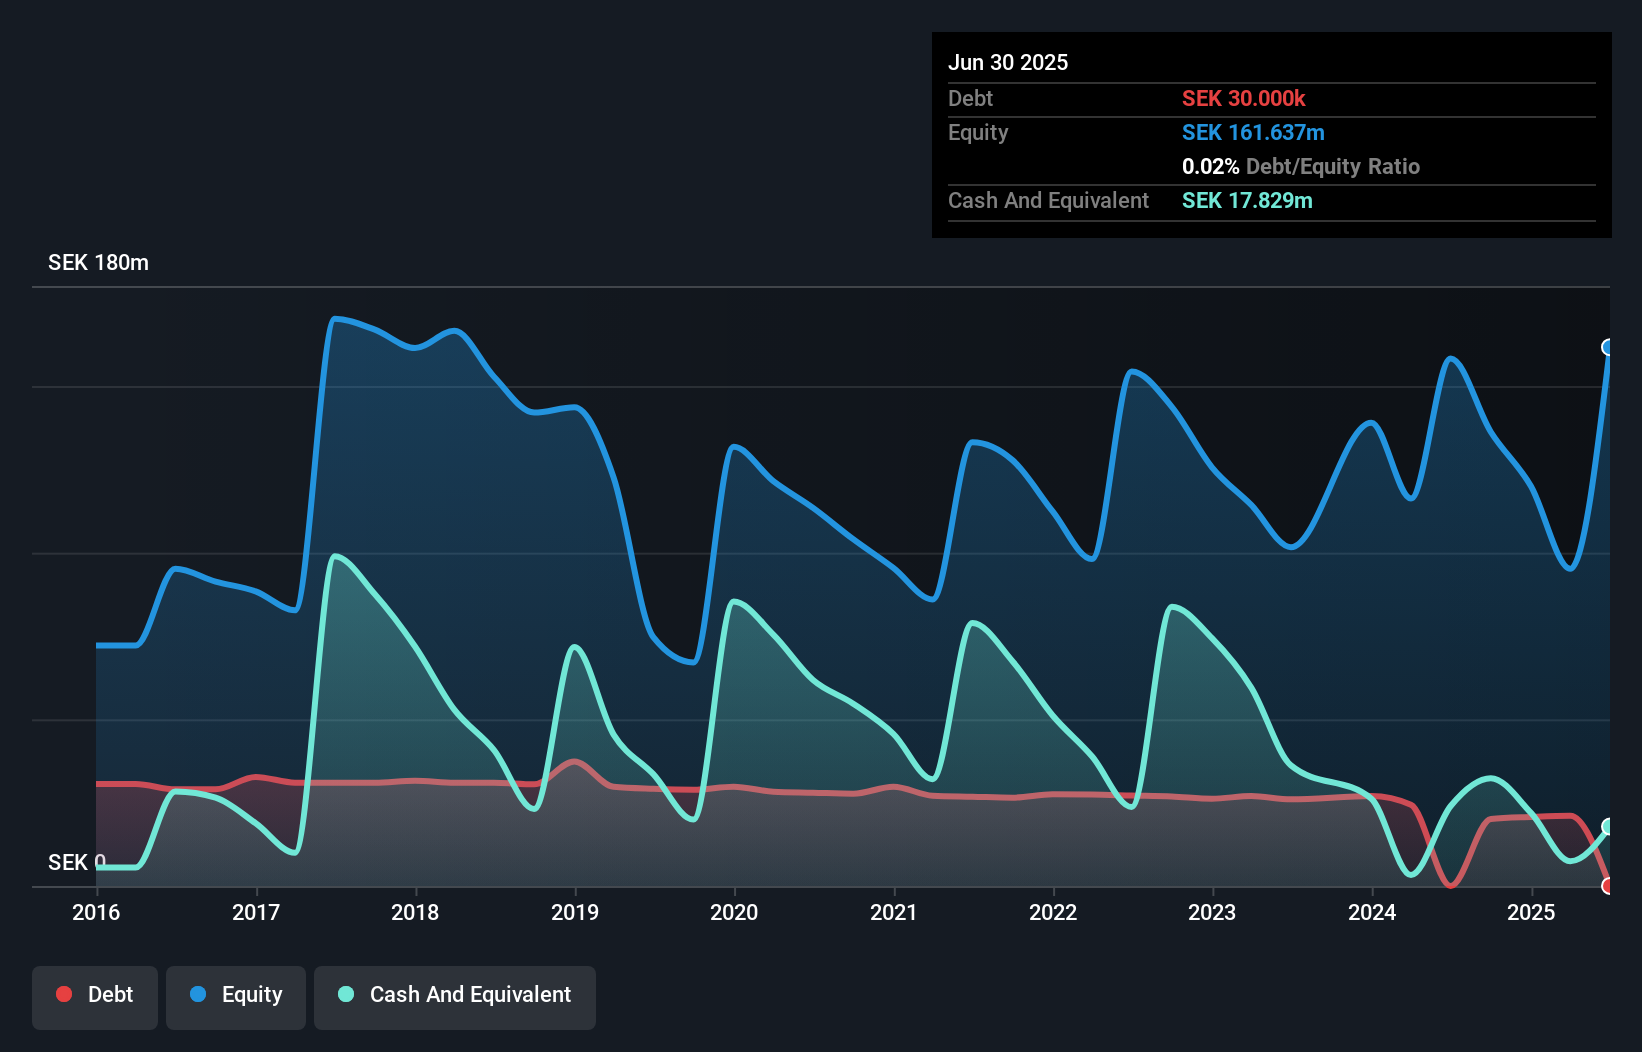Select the Cash endpoint marker at the chart edge
1642x1052 pixels.
1608,827
